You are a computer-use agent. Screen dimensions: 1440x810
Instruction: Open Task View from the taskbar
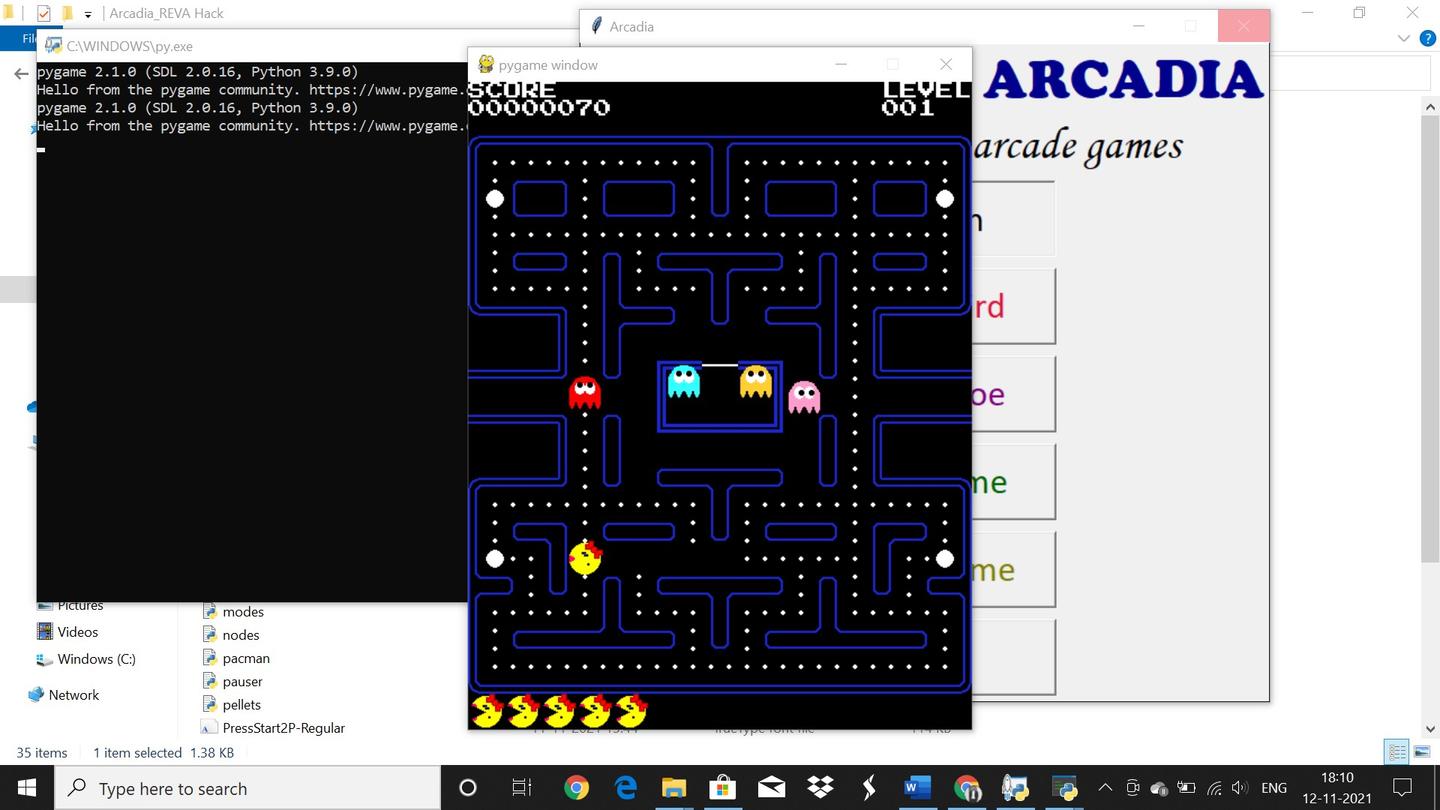point(521,788)
